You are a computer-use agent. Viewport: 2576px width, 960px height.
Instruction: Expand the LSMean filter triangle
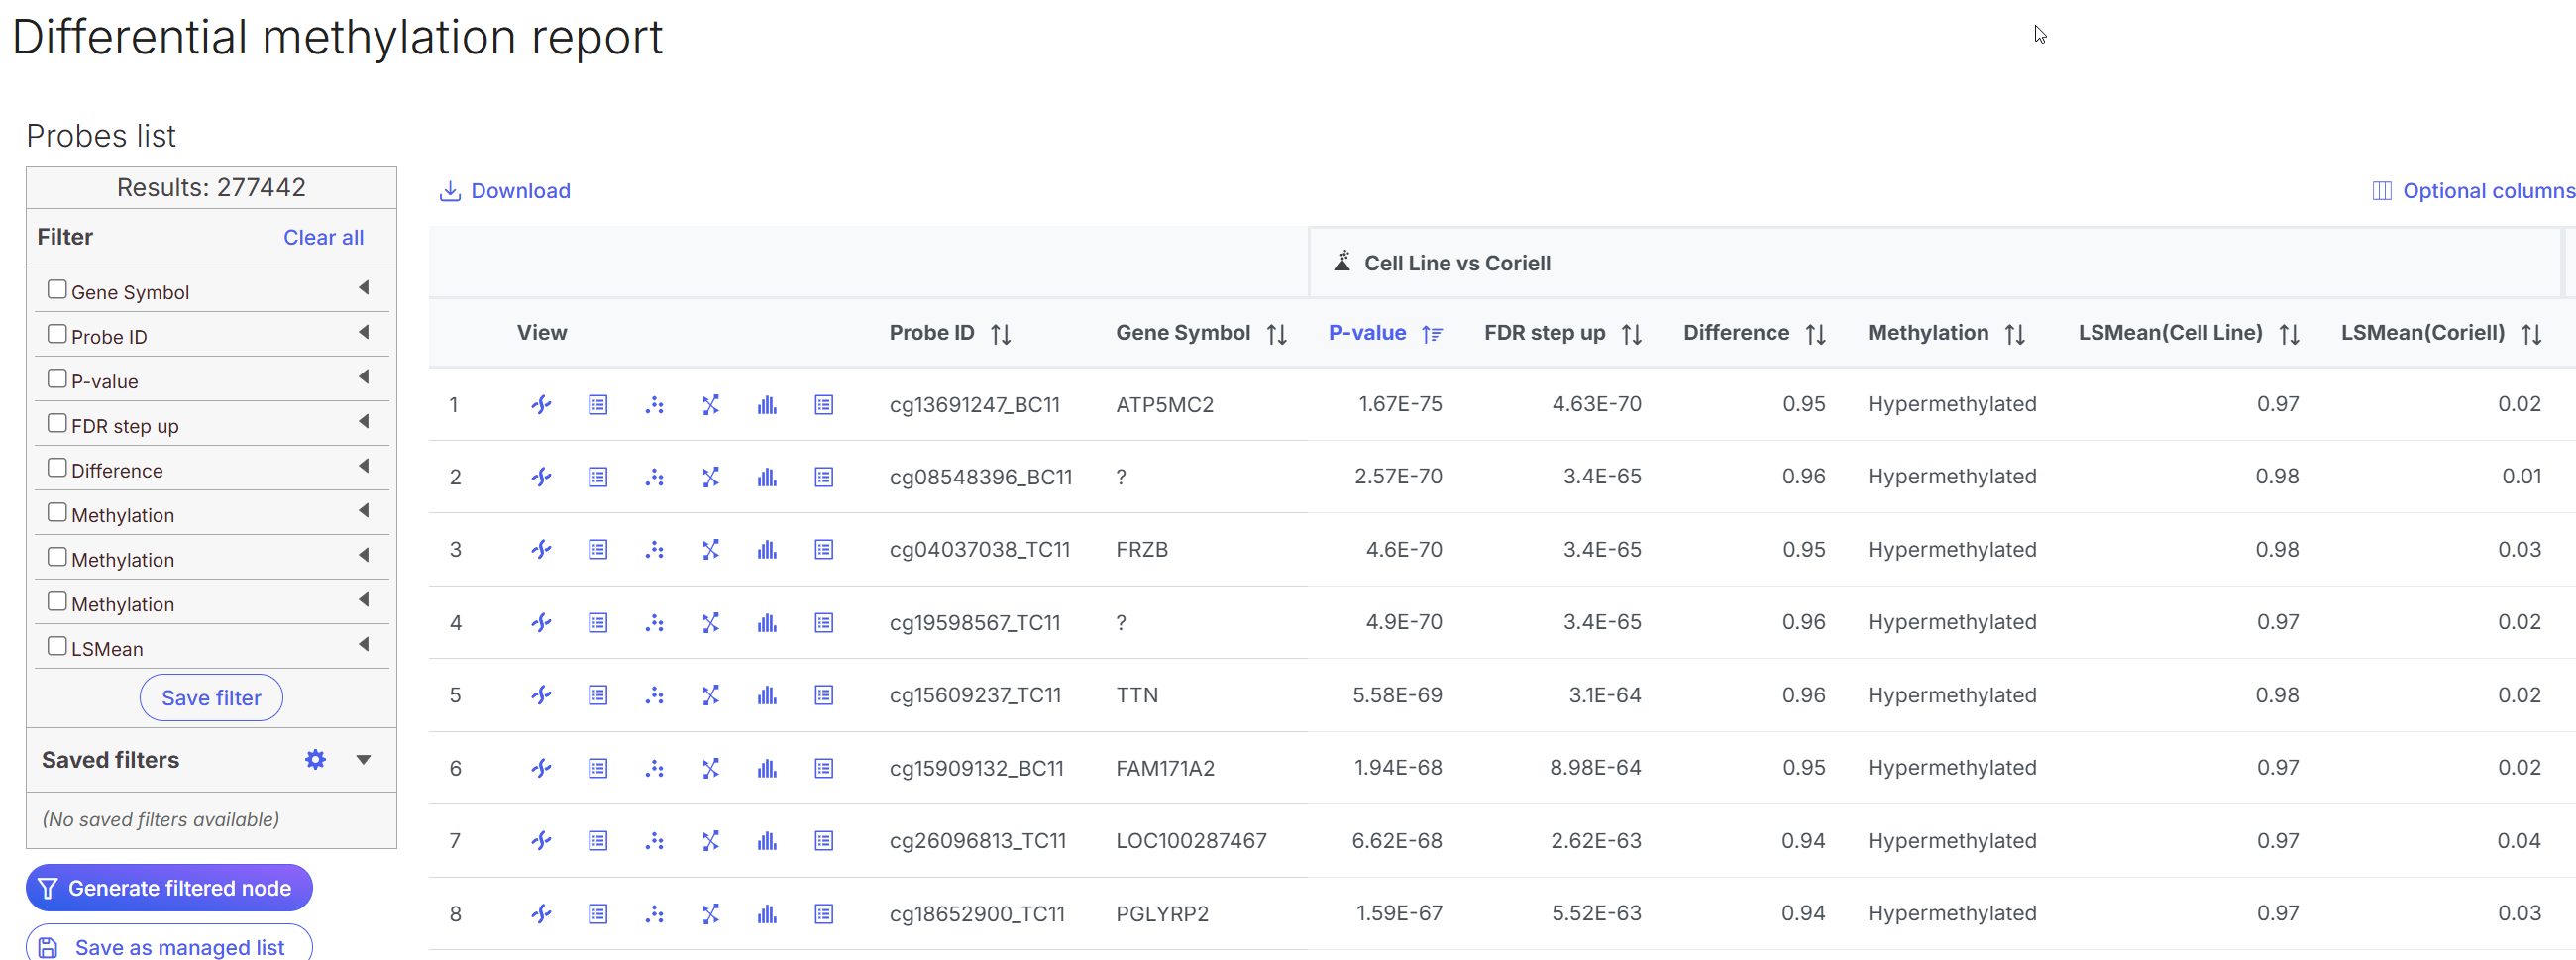363,645
